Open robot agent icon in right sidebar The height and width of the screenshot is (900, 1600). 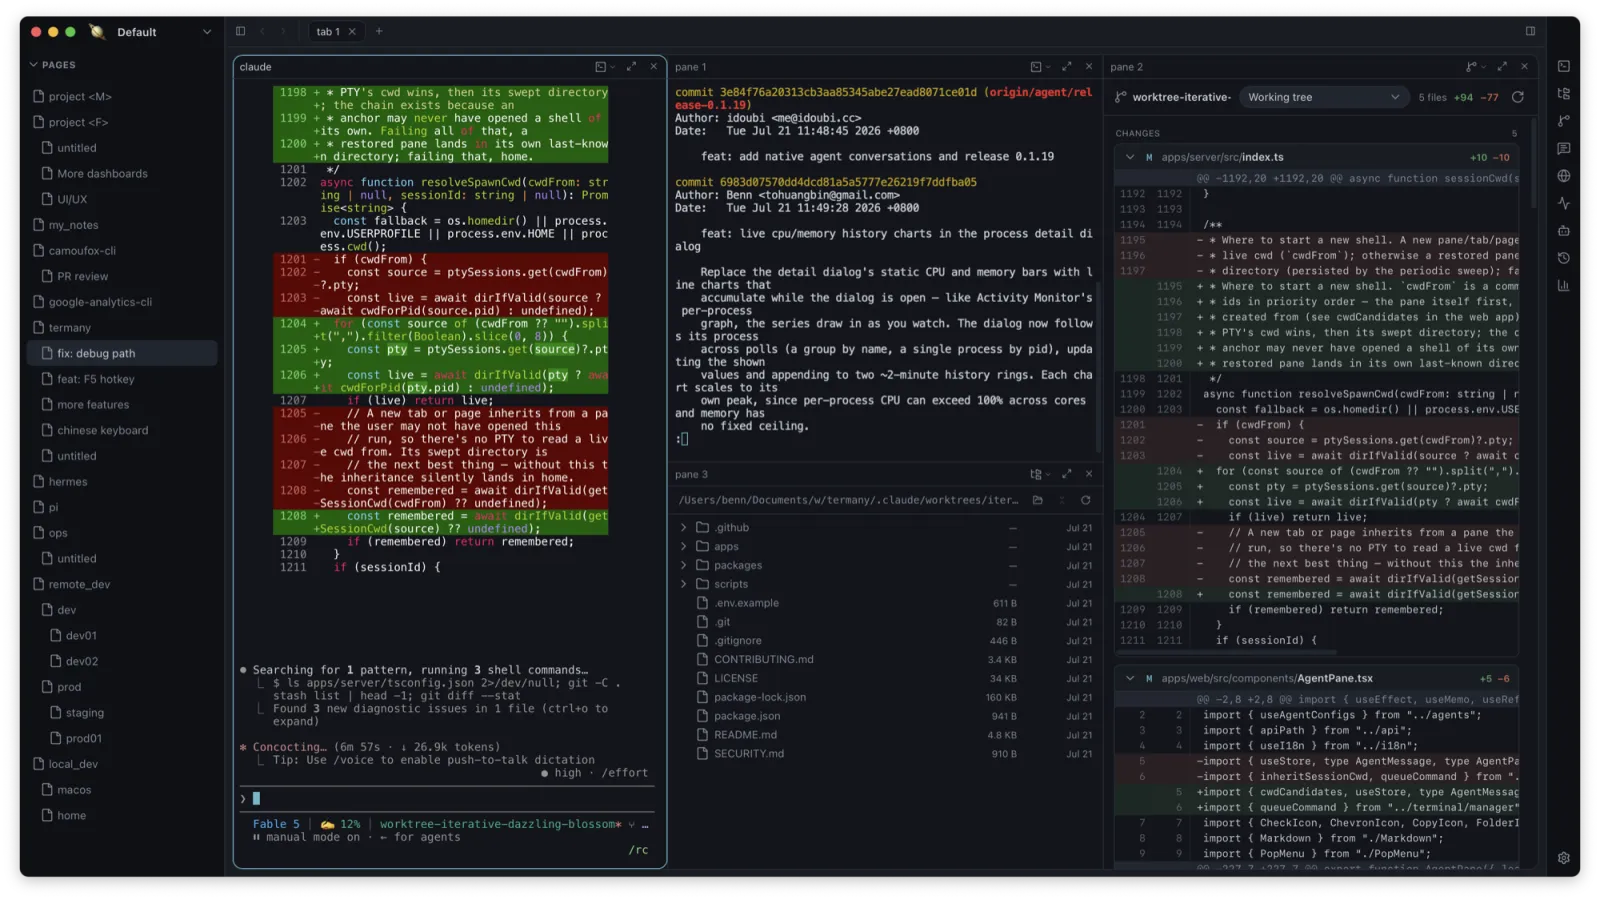(x=1563, y=231)
